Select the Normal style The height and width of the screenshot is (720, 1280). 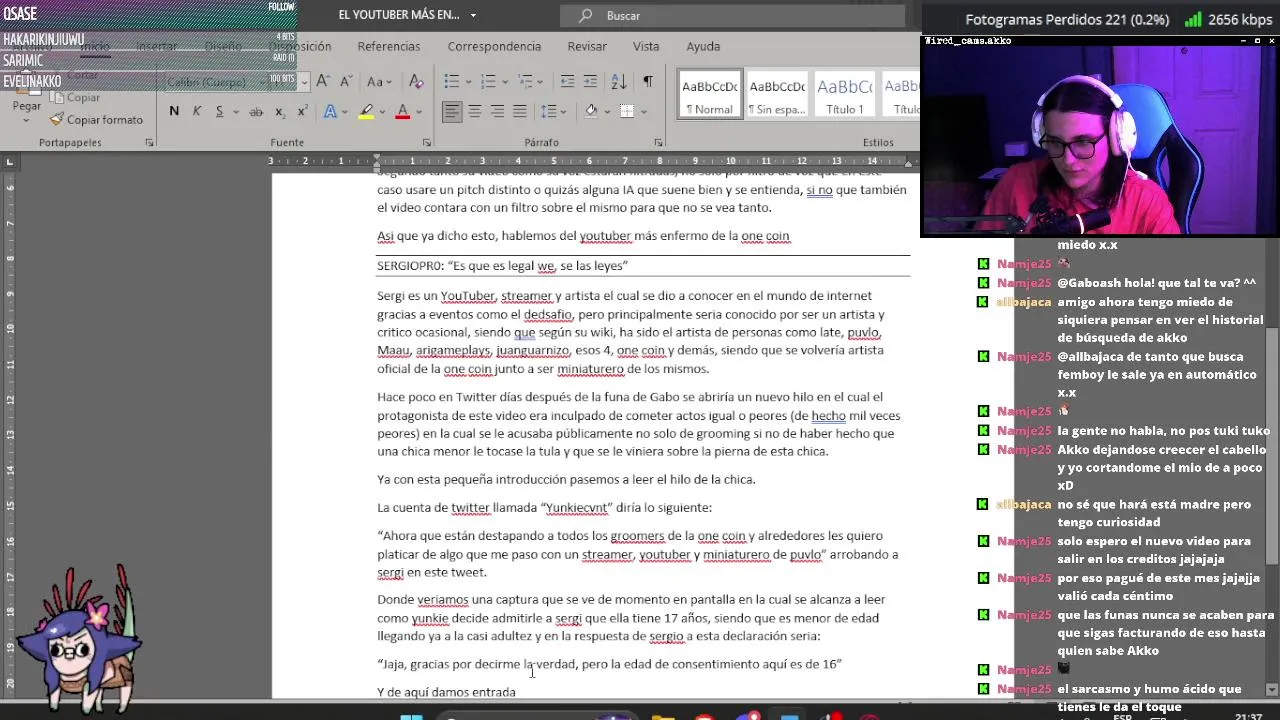tap(709, 95)
